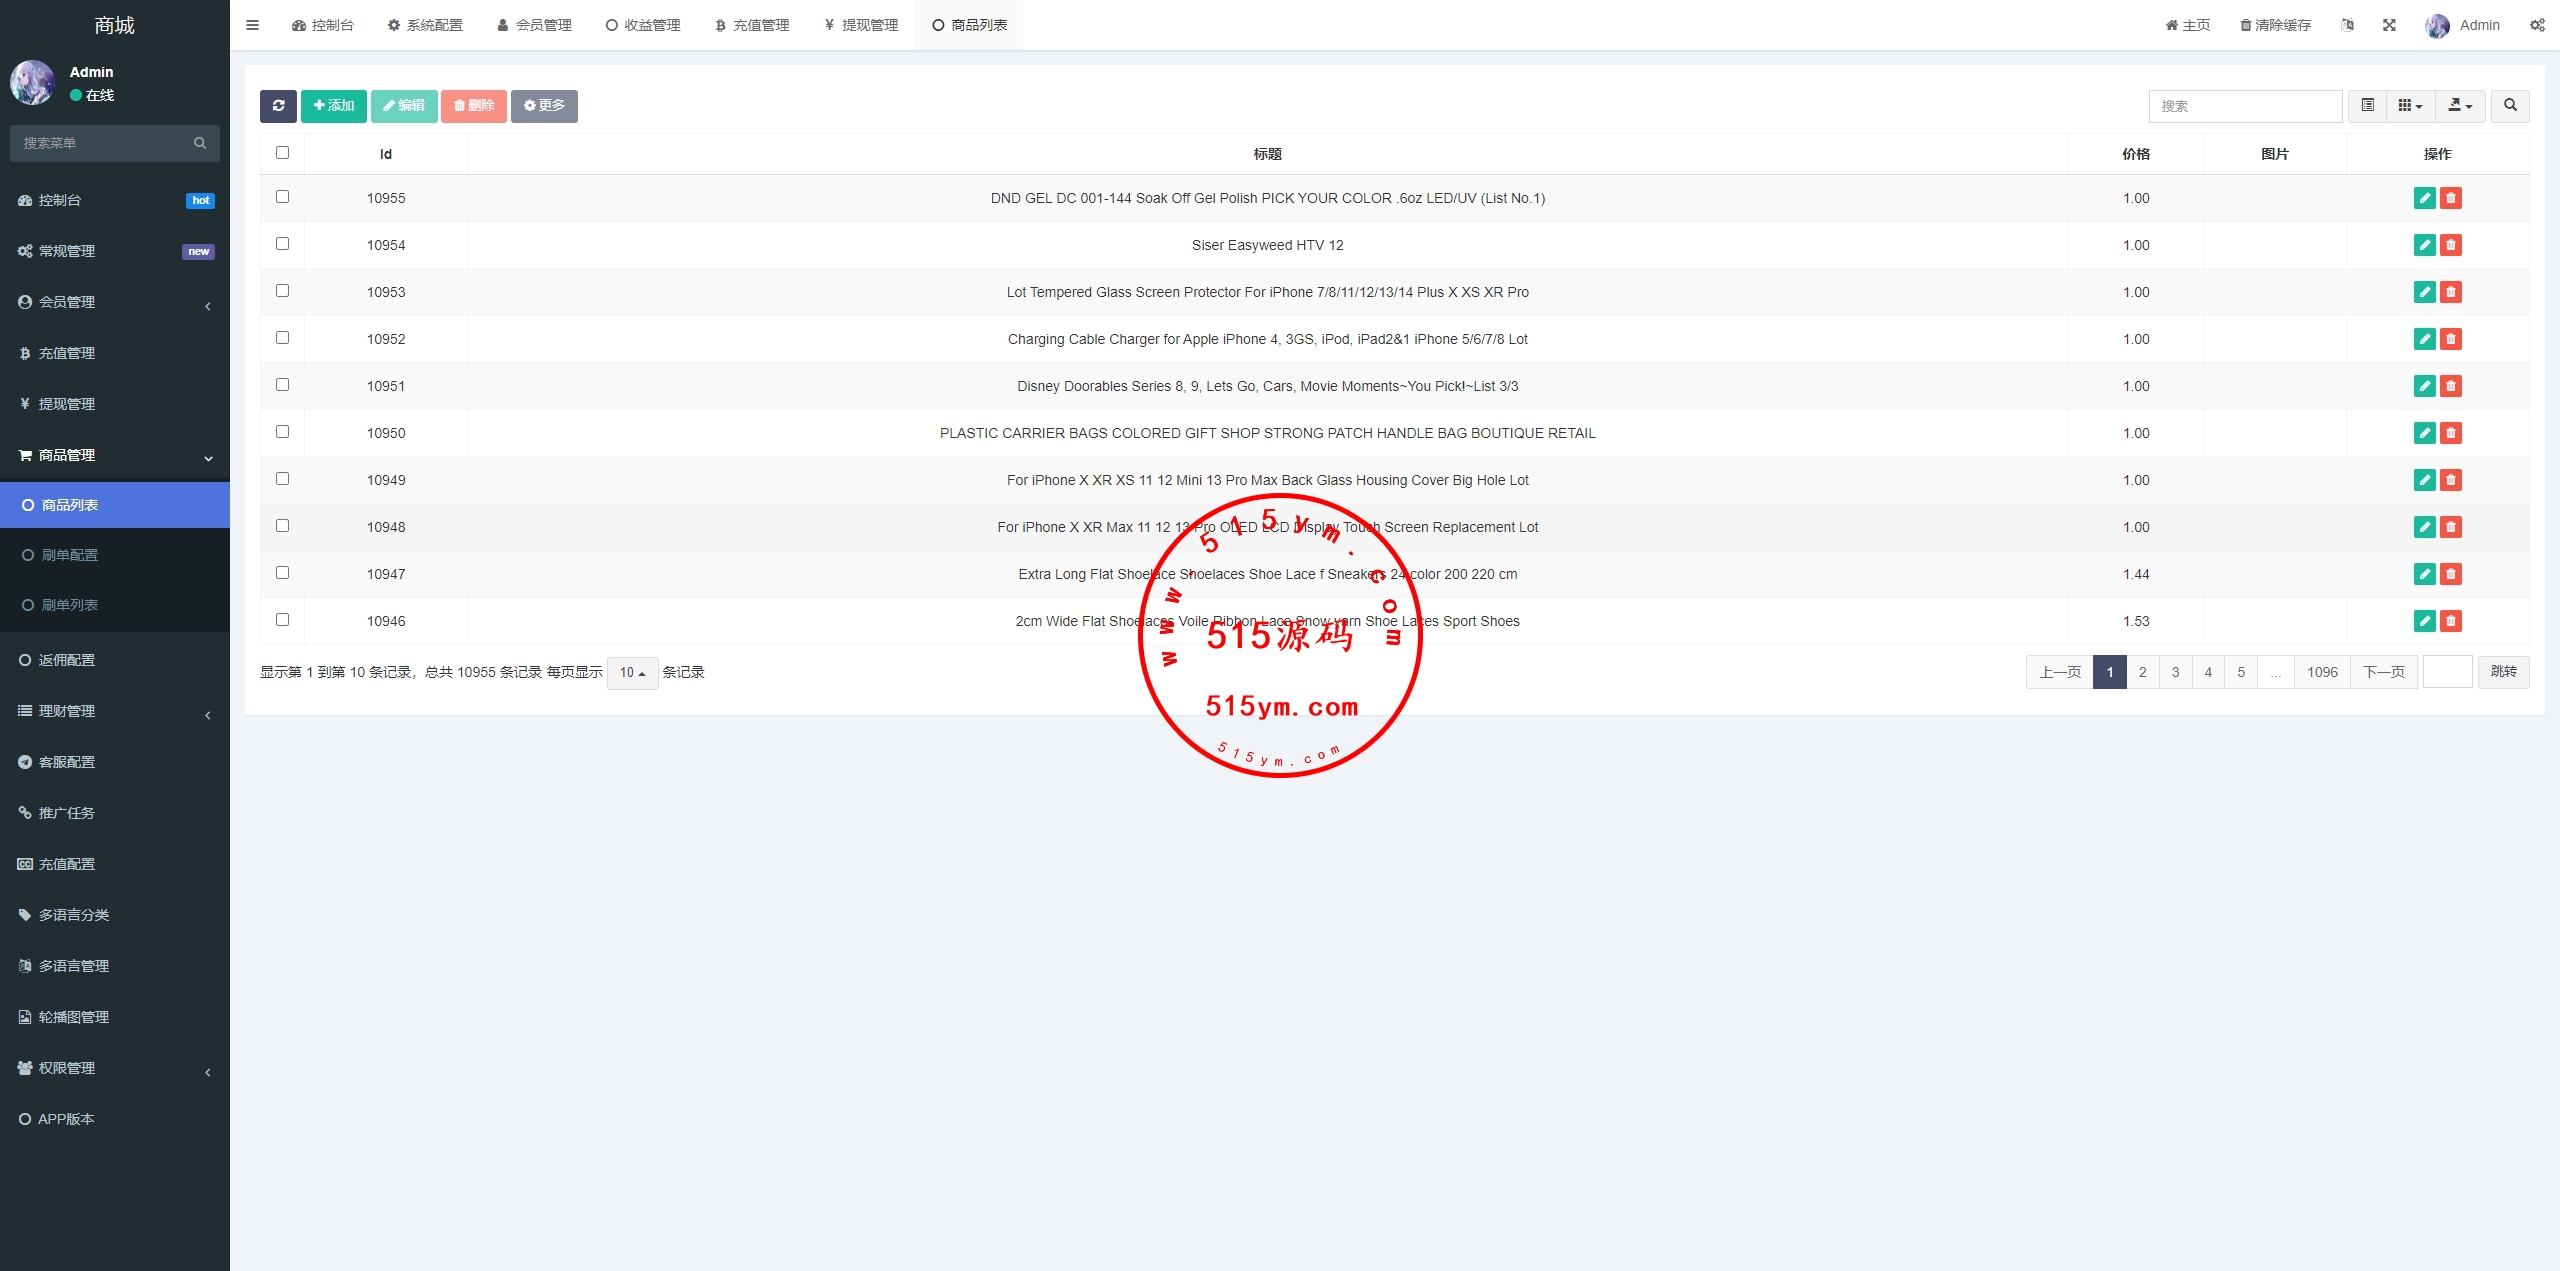Click the red delete icon for row 10952
Viewport: 2560px width, 1271px height.
(x=2450, y=339)
